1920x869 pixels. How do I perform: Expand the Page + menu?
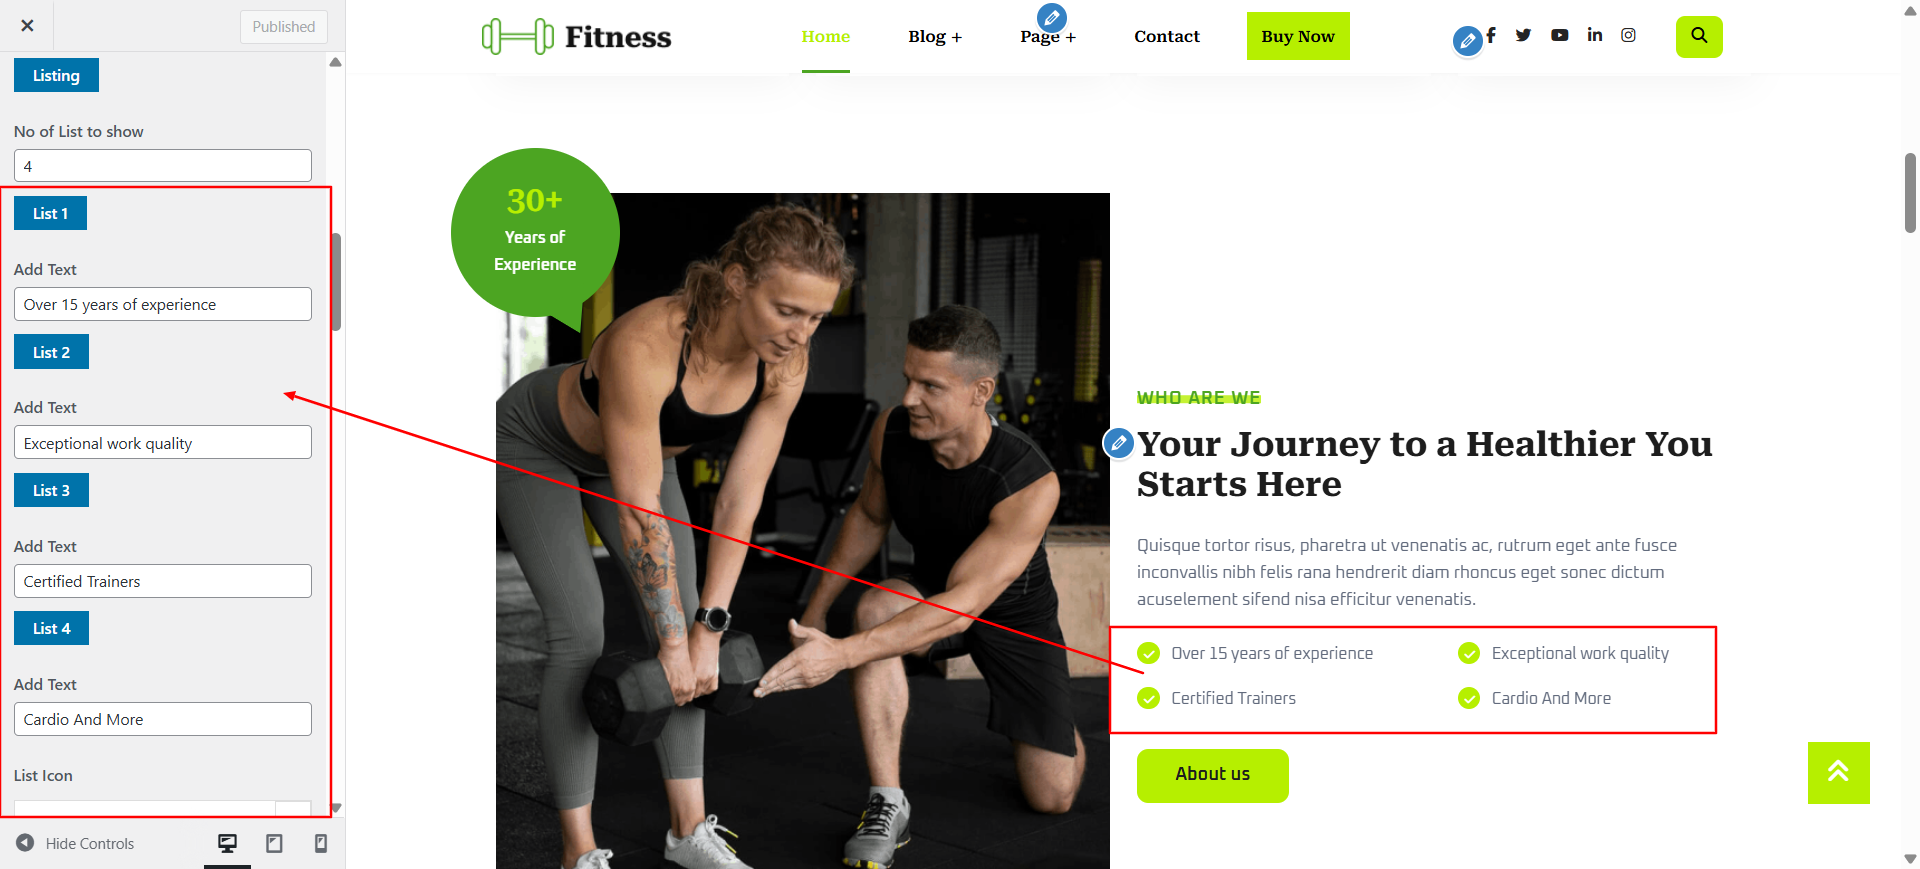1047,37
